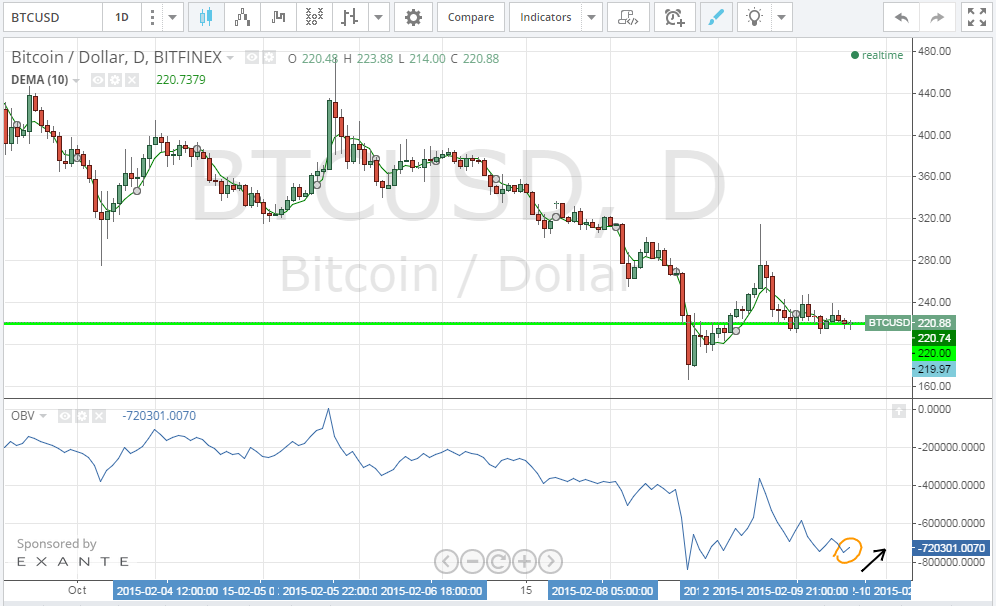Open the Indicators menu
This screenshot has height=606, width=996.
pos(545,17)
